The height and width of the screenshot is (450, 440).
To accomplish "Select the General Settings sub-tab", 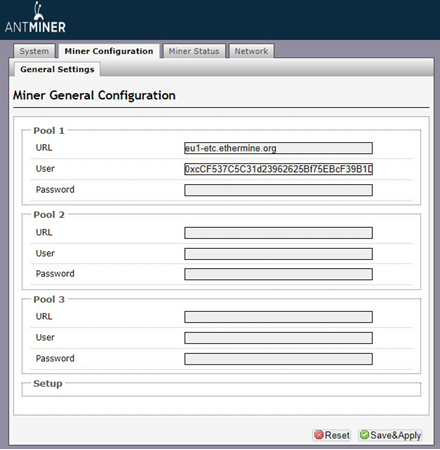I will (57, 69).
